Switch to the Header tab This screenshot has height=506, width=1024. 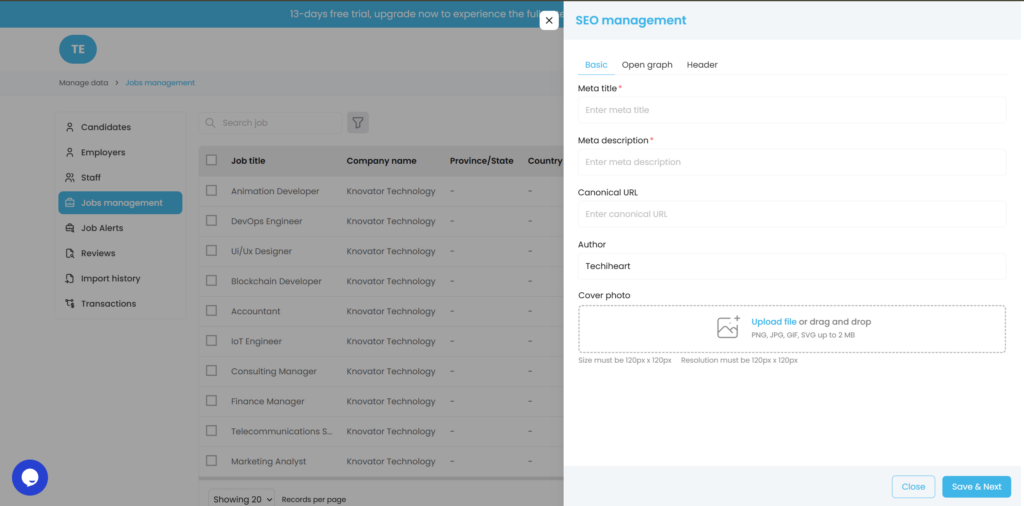pyautogui.click(x=702, y=65)
